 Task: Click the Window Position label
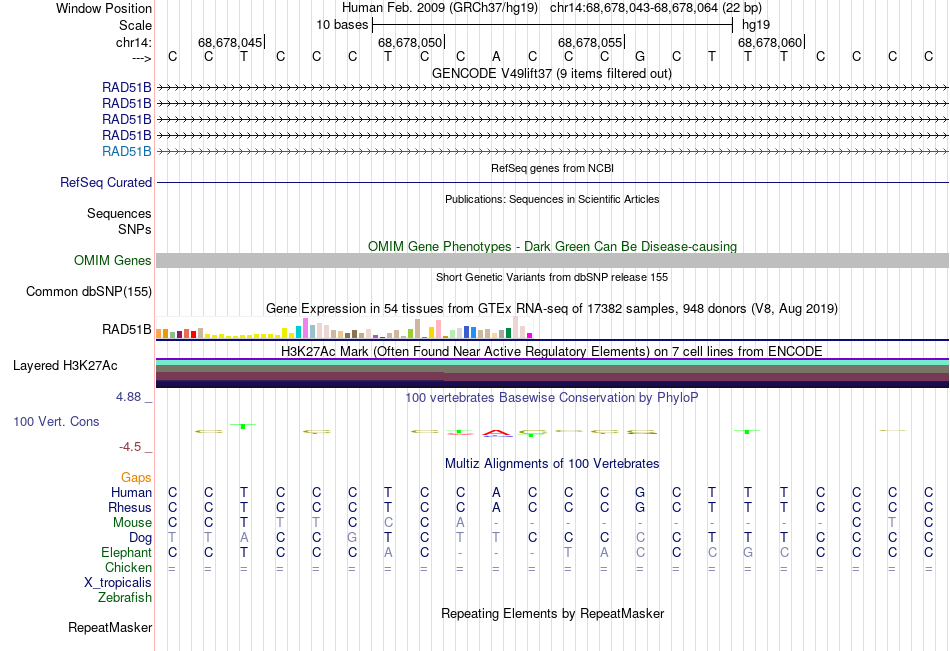click(x=104, y=8)
